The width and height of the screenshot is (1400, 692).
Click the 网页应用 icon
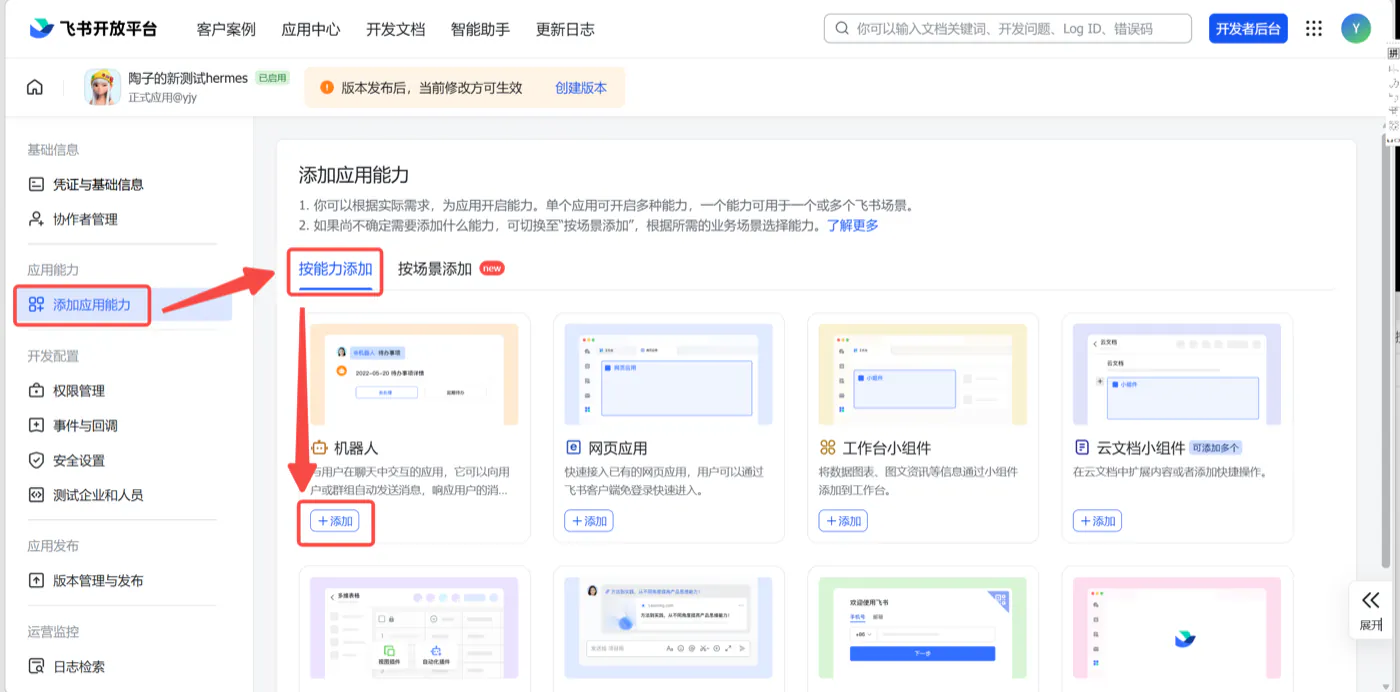point(574,448)
